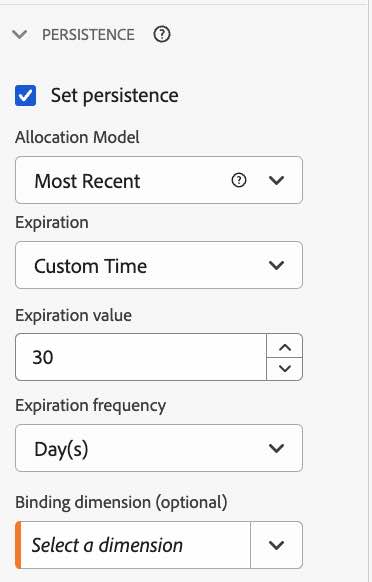Increase the expiration value with up arrow
Viewport: 372px width, 582px height.
285,346
